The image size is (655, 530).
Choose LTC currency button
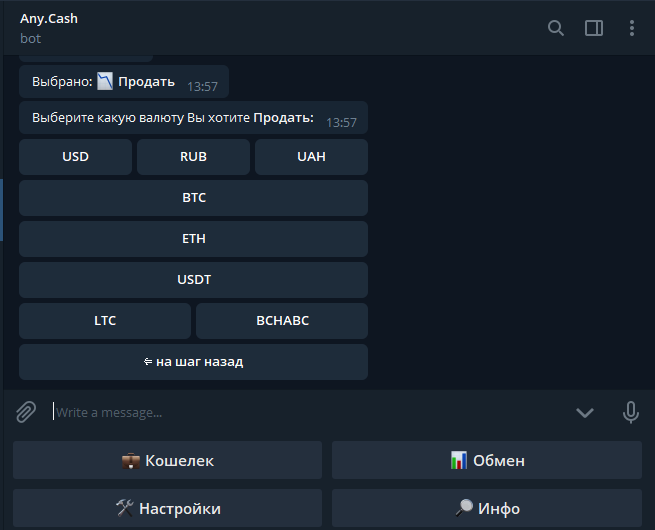(x=105, y=321)
